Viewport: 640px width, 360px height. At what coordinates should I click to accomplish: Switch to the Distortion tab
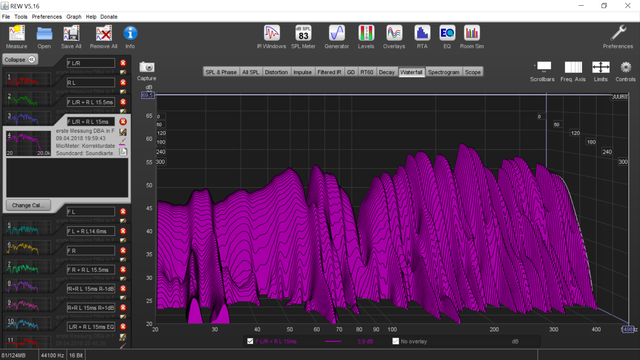point(276,72)
